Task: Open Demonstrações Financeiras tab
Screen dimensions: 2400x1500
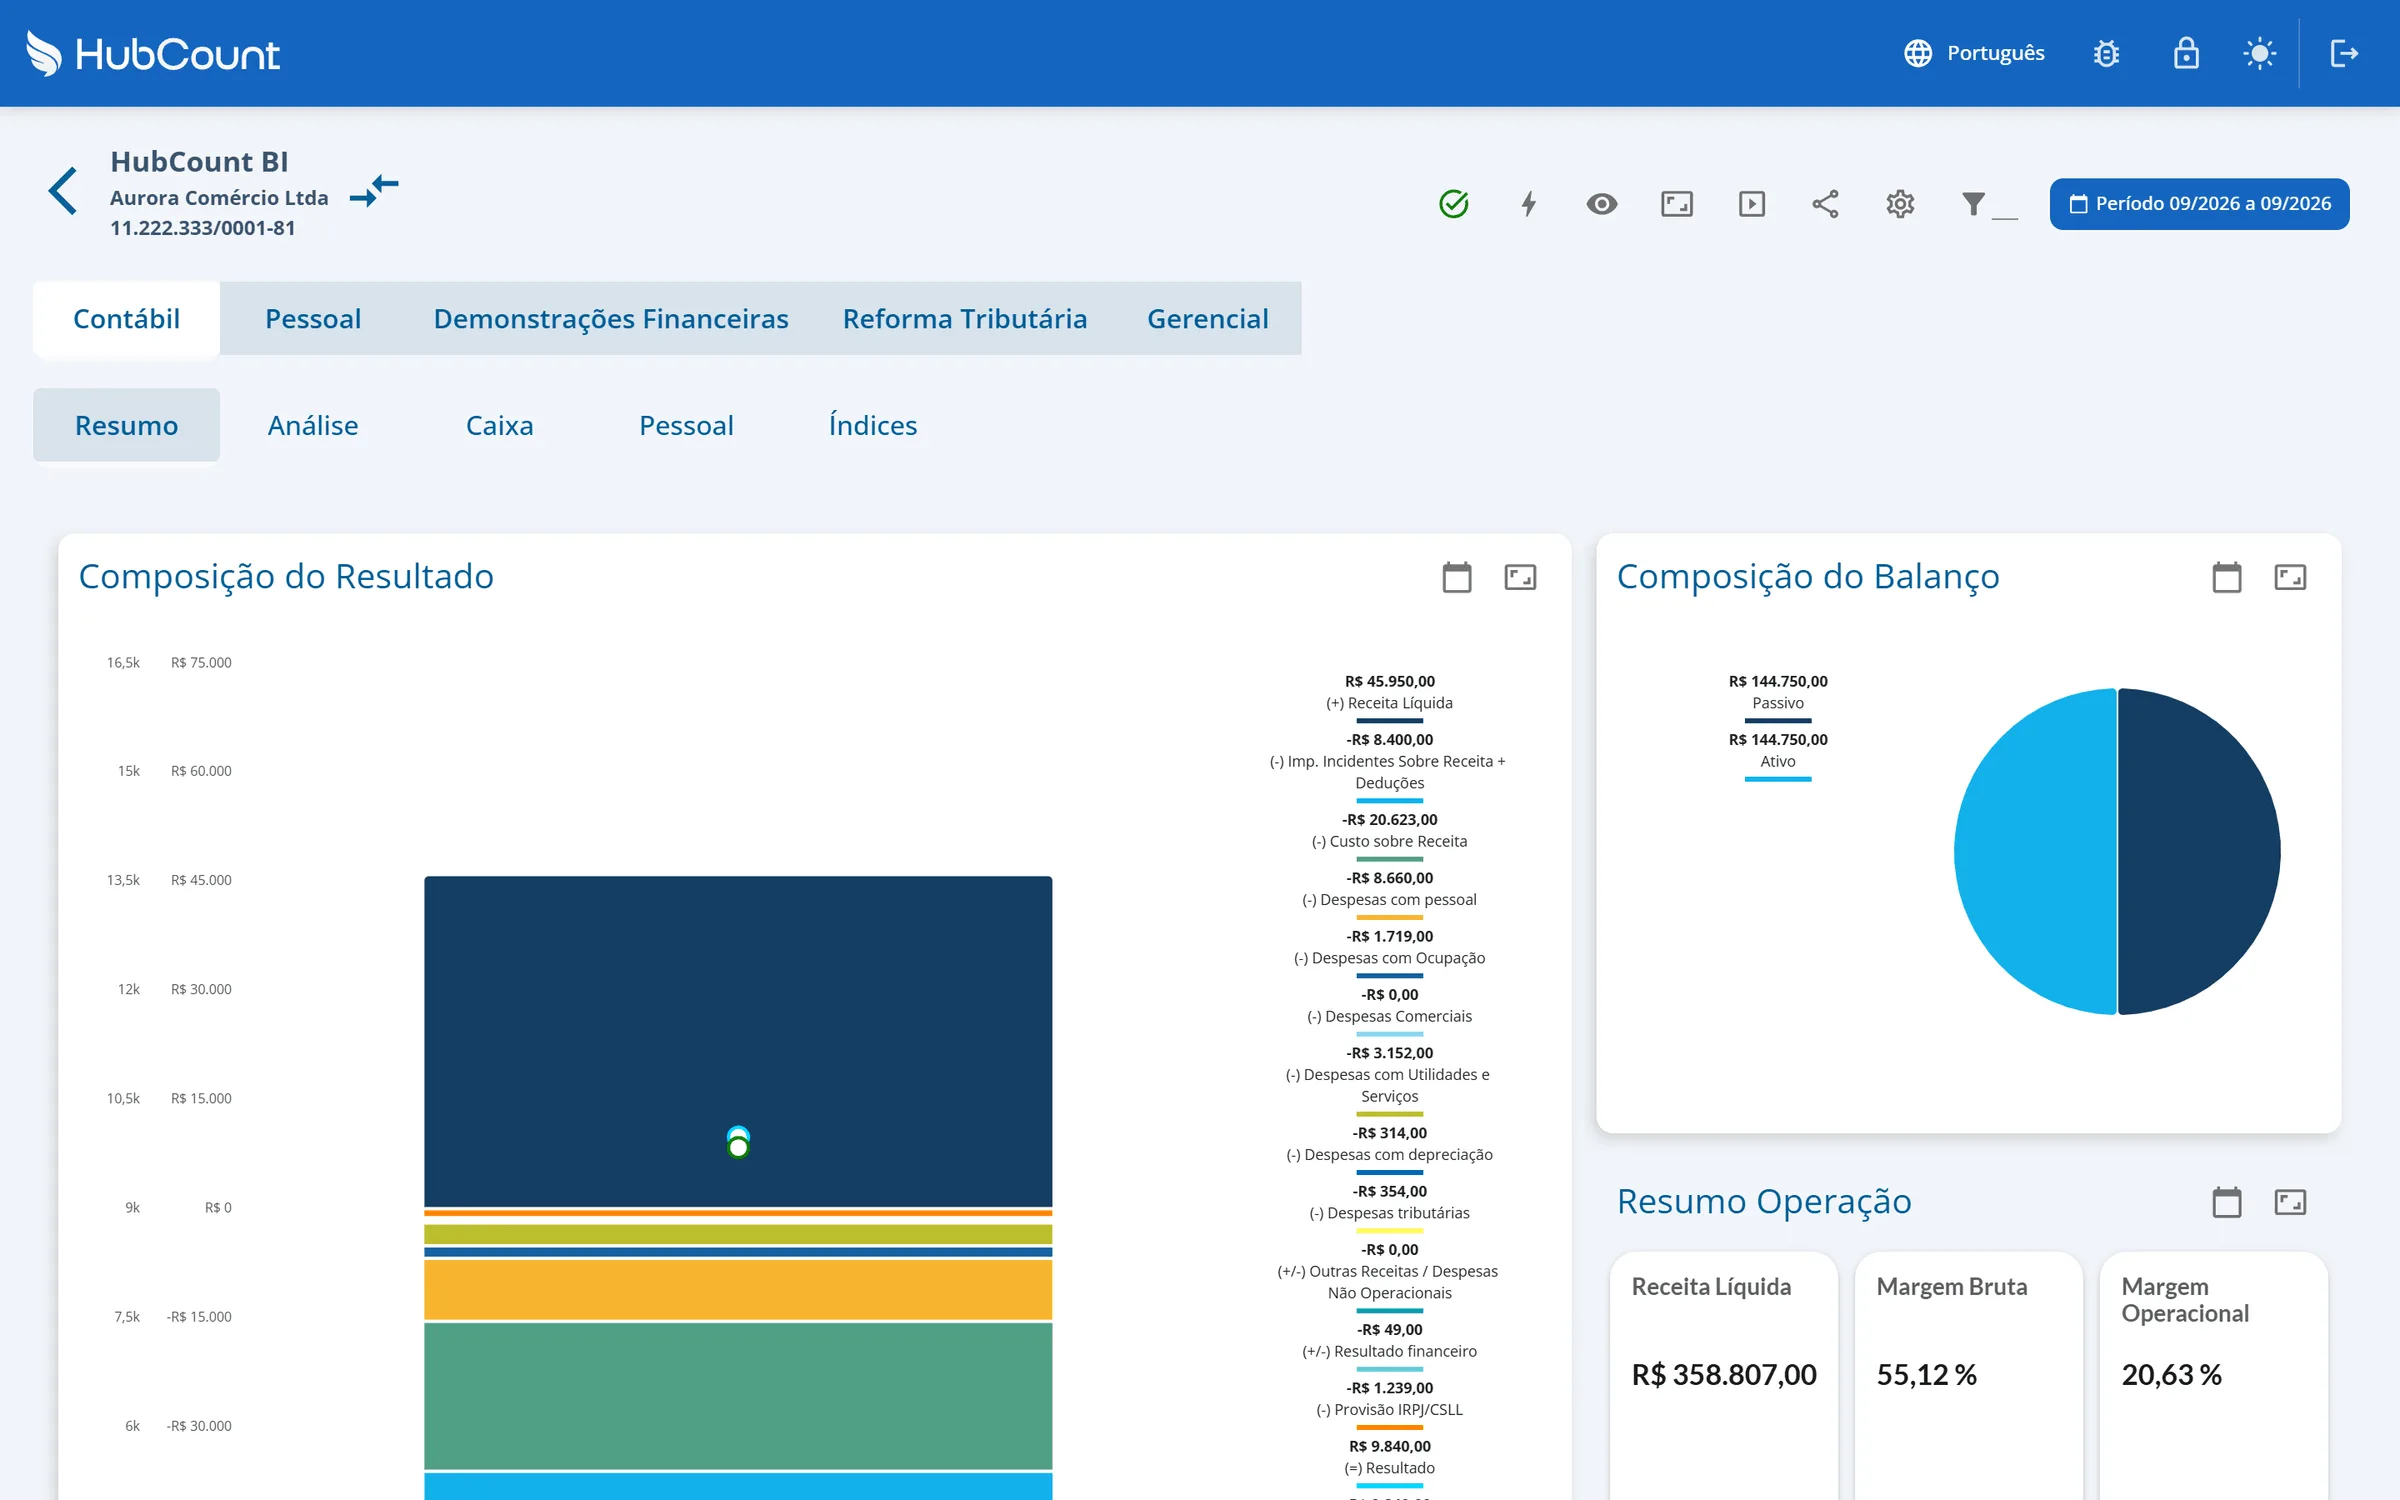Action: 611,318
